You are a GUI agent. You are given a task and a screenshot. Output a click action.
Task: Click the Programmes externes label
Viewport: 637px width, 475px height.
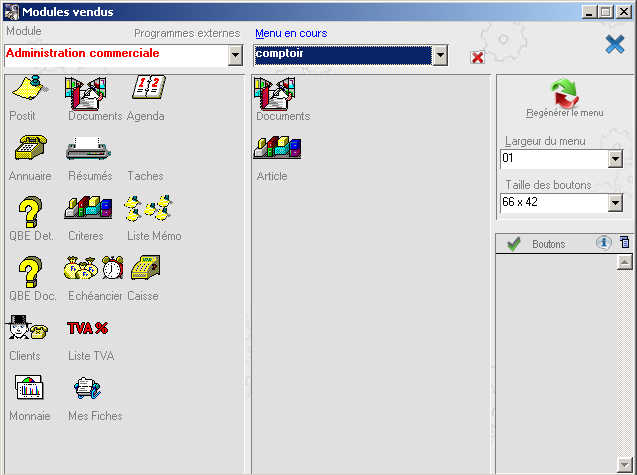pos(187,33)
